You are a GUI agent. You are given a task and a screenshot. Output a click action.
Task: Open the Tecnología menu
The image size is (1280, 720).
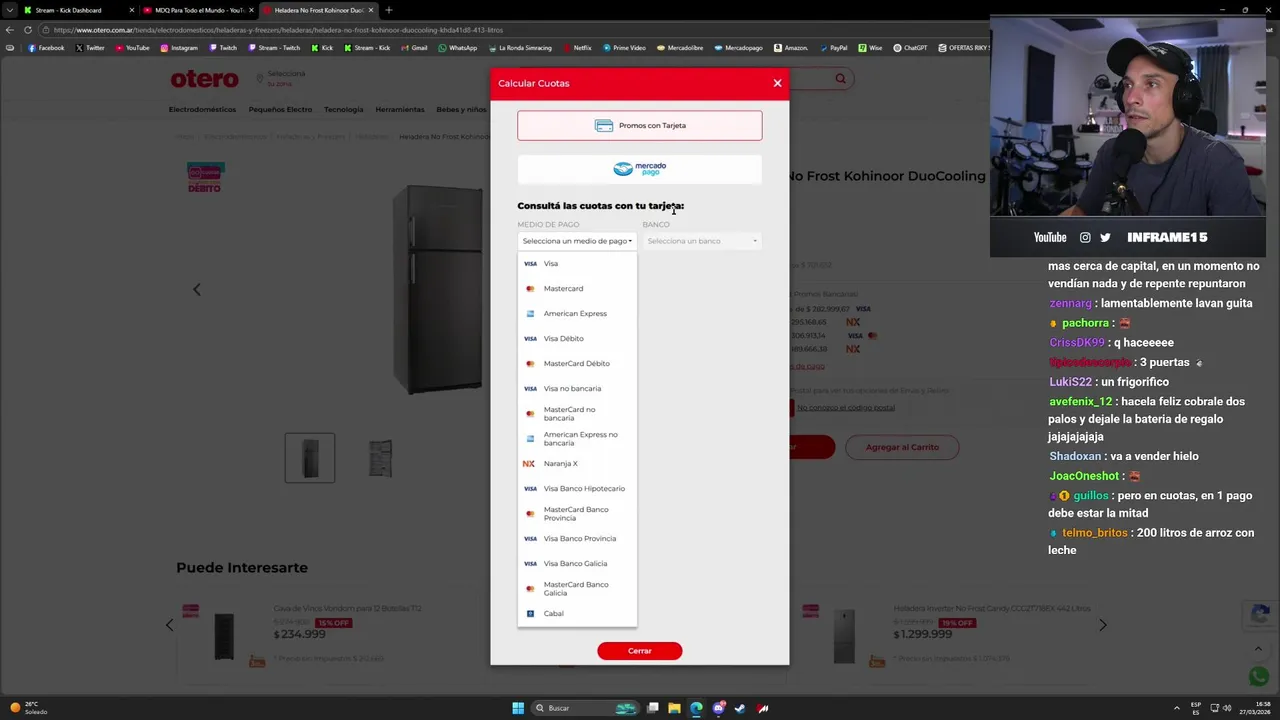click(343, 109)
